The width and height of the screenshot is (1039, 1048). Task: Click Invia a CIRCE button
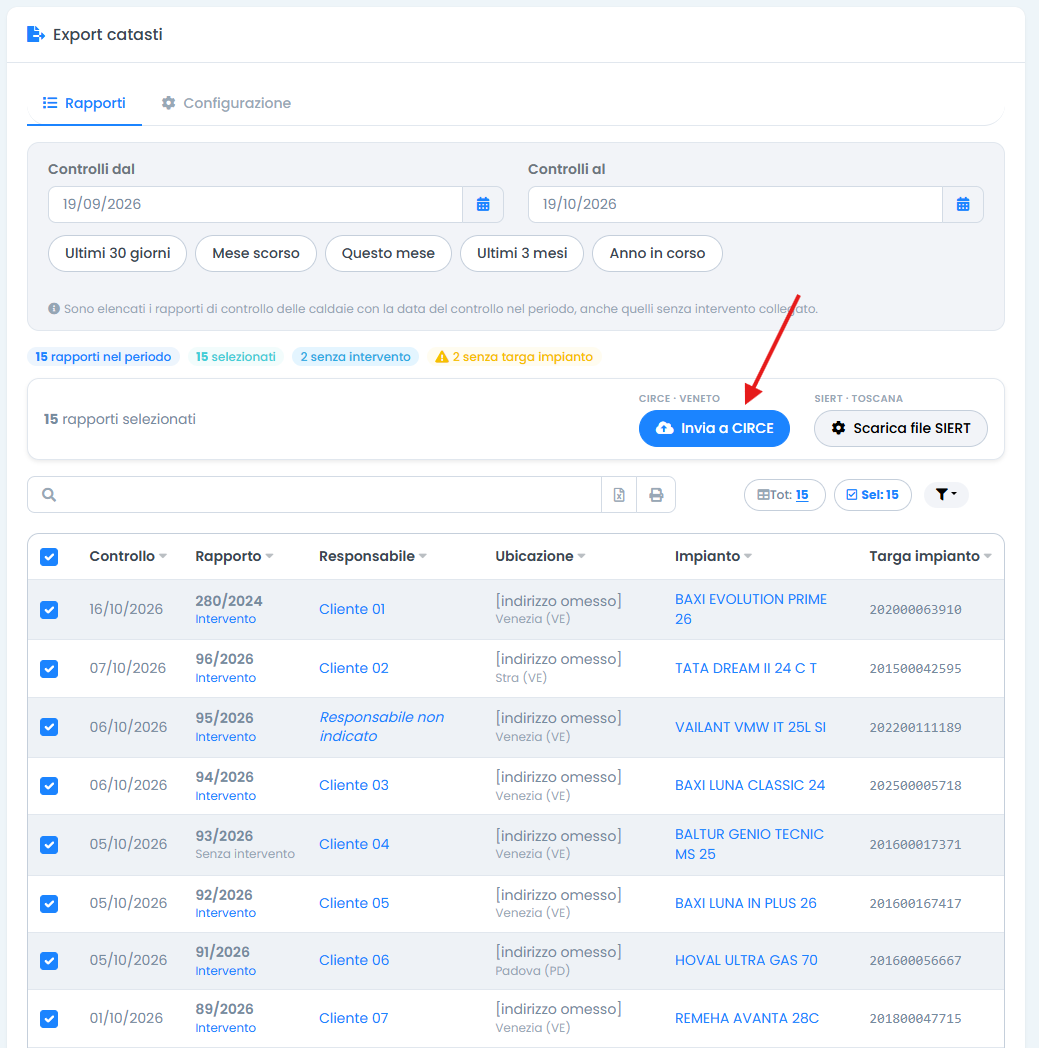(714, 428)
